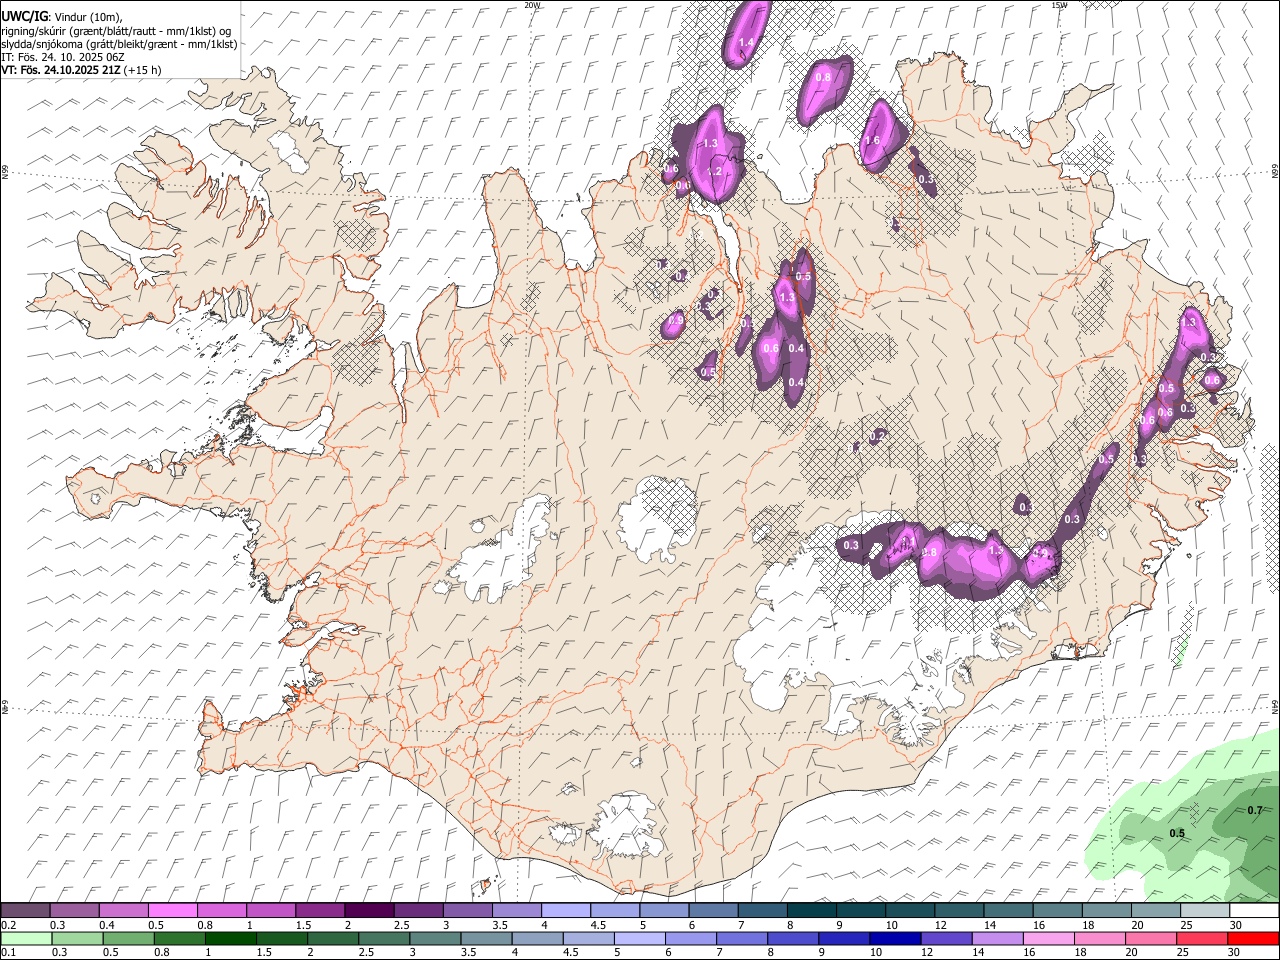Pick the pale green 0.1 rain legend swatch

click(x=26, y=939)
